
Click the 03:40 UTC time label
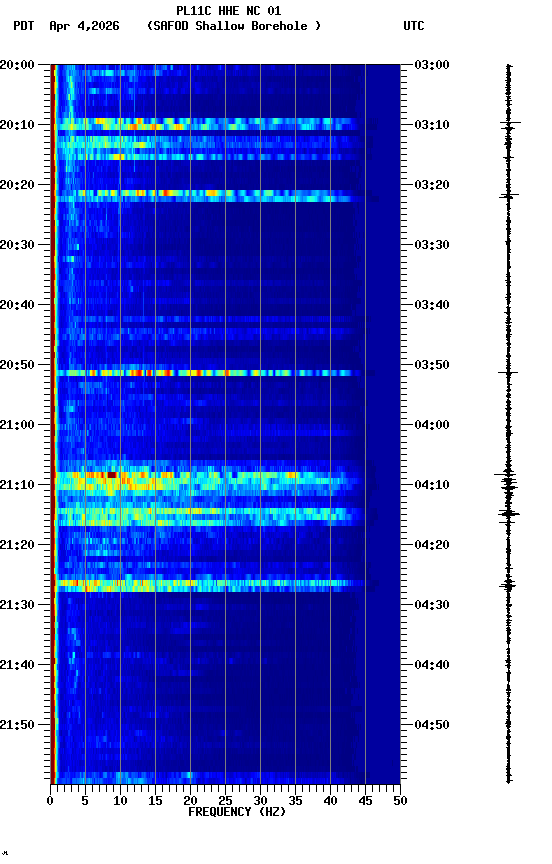coord(432,305)
